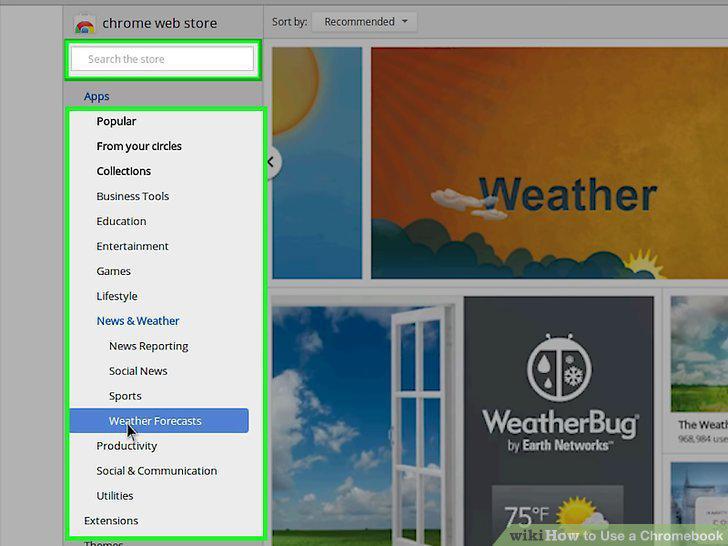Click the previous-slide arrow on the banner carousel
The width and height of the screenshot is (728, 546).
point(273,162)
